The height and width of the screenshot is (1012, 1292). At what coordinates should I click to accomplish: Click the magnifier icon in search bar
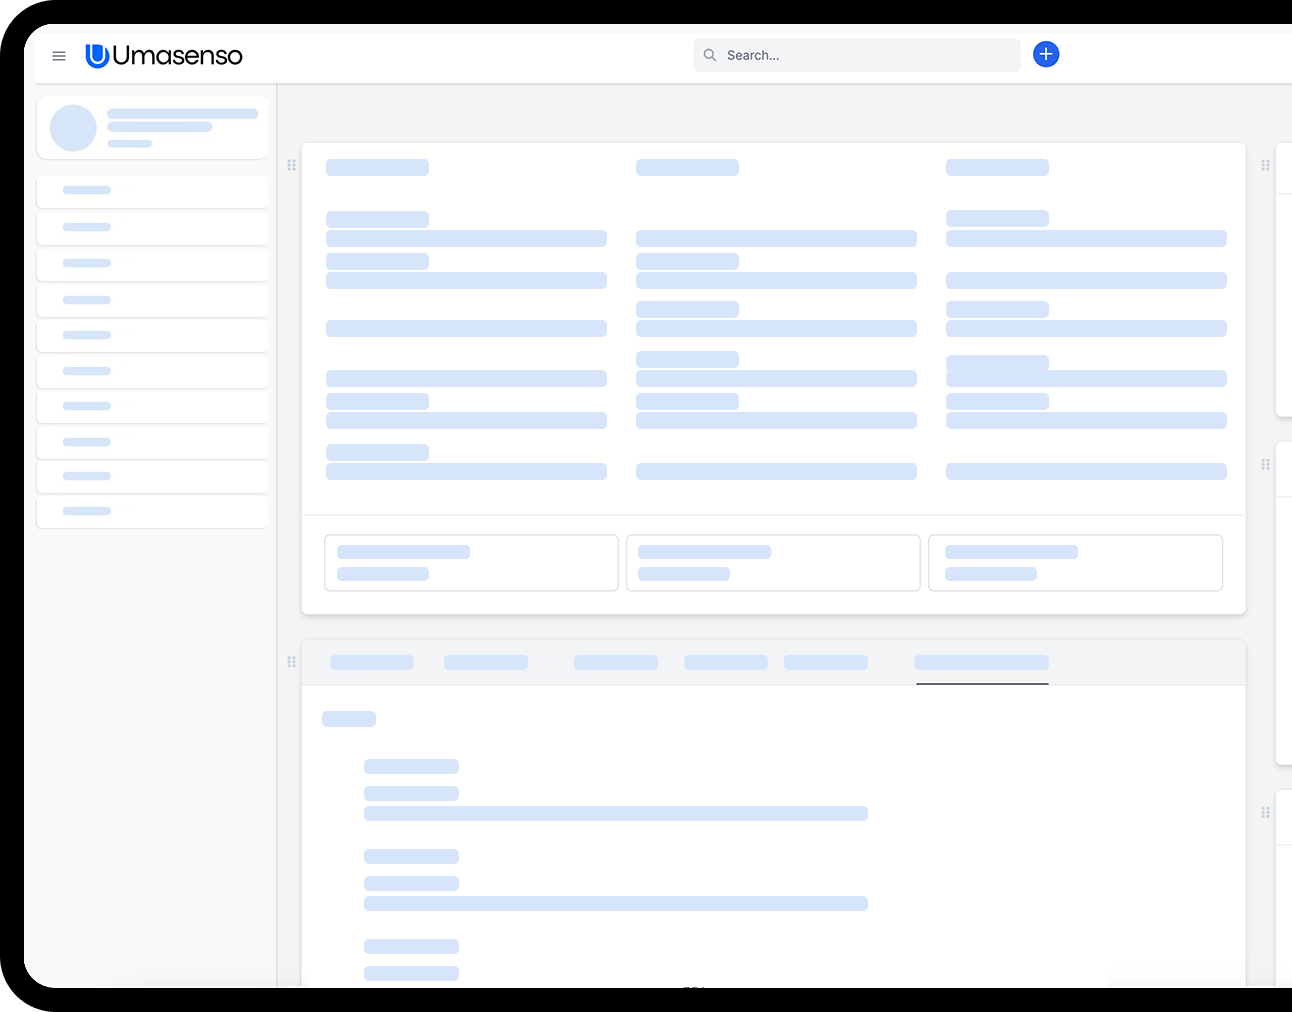(710, 55)
